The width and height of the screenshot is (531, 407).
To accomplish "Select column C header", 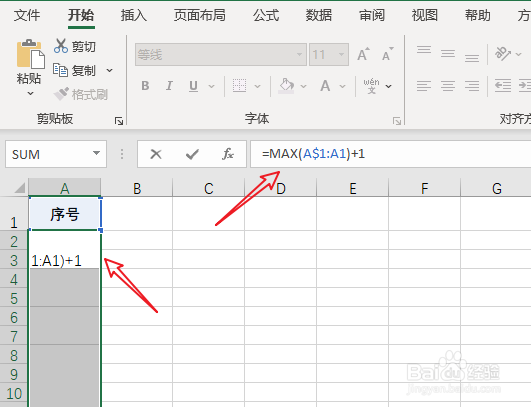I will pos(209,188).
